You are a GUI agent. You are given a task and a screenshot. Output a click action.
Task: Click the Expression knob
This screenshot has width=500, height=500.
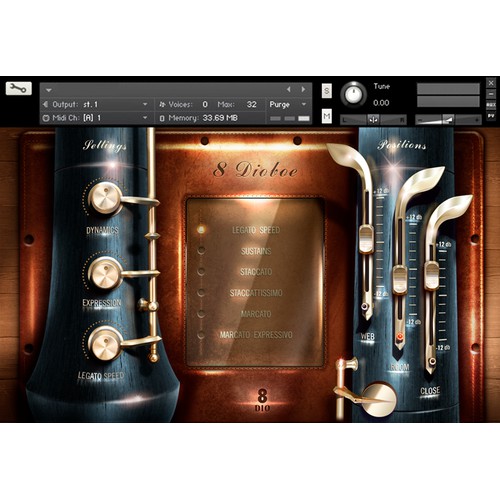point(105,273)
